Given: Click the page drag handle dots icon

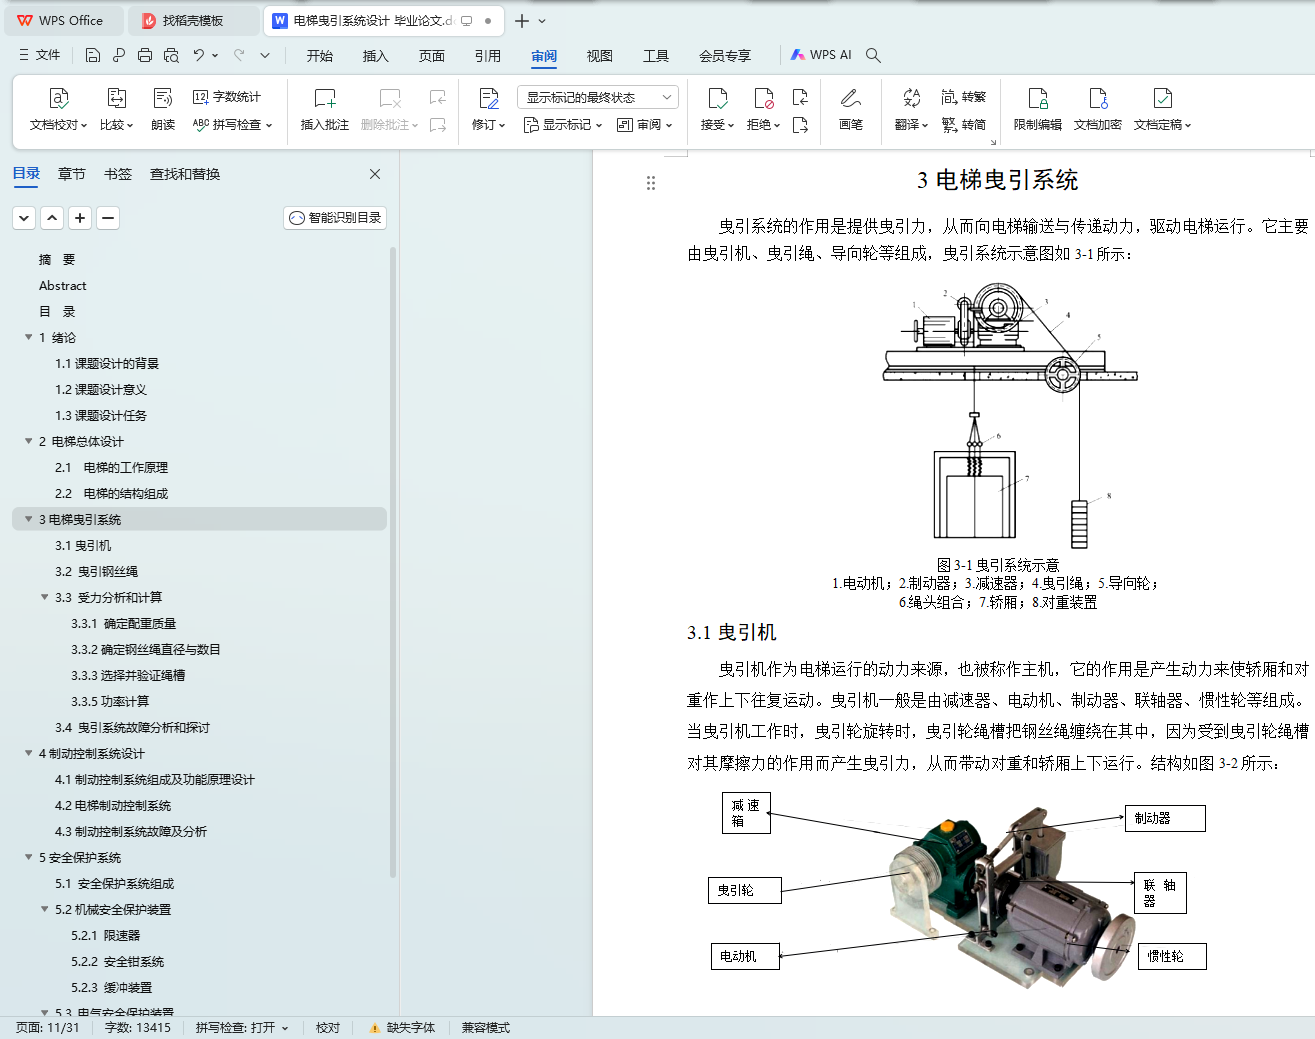Looking at the screenshot, I should coord(651,183).
